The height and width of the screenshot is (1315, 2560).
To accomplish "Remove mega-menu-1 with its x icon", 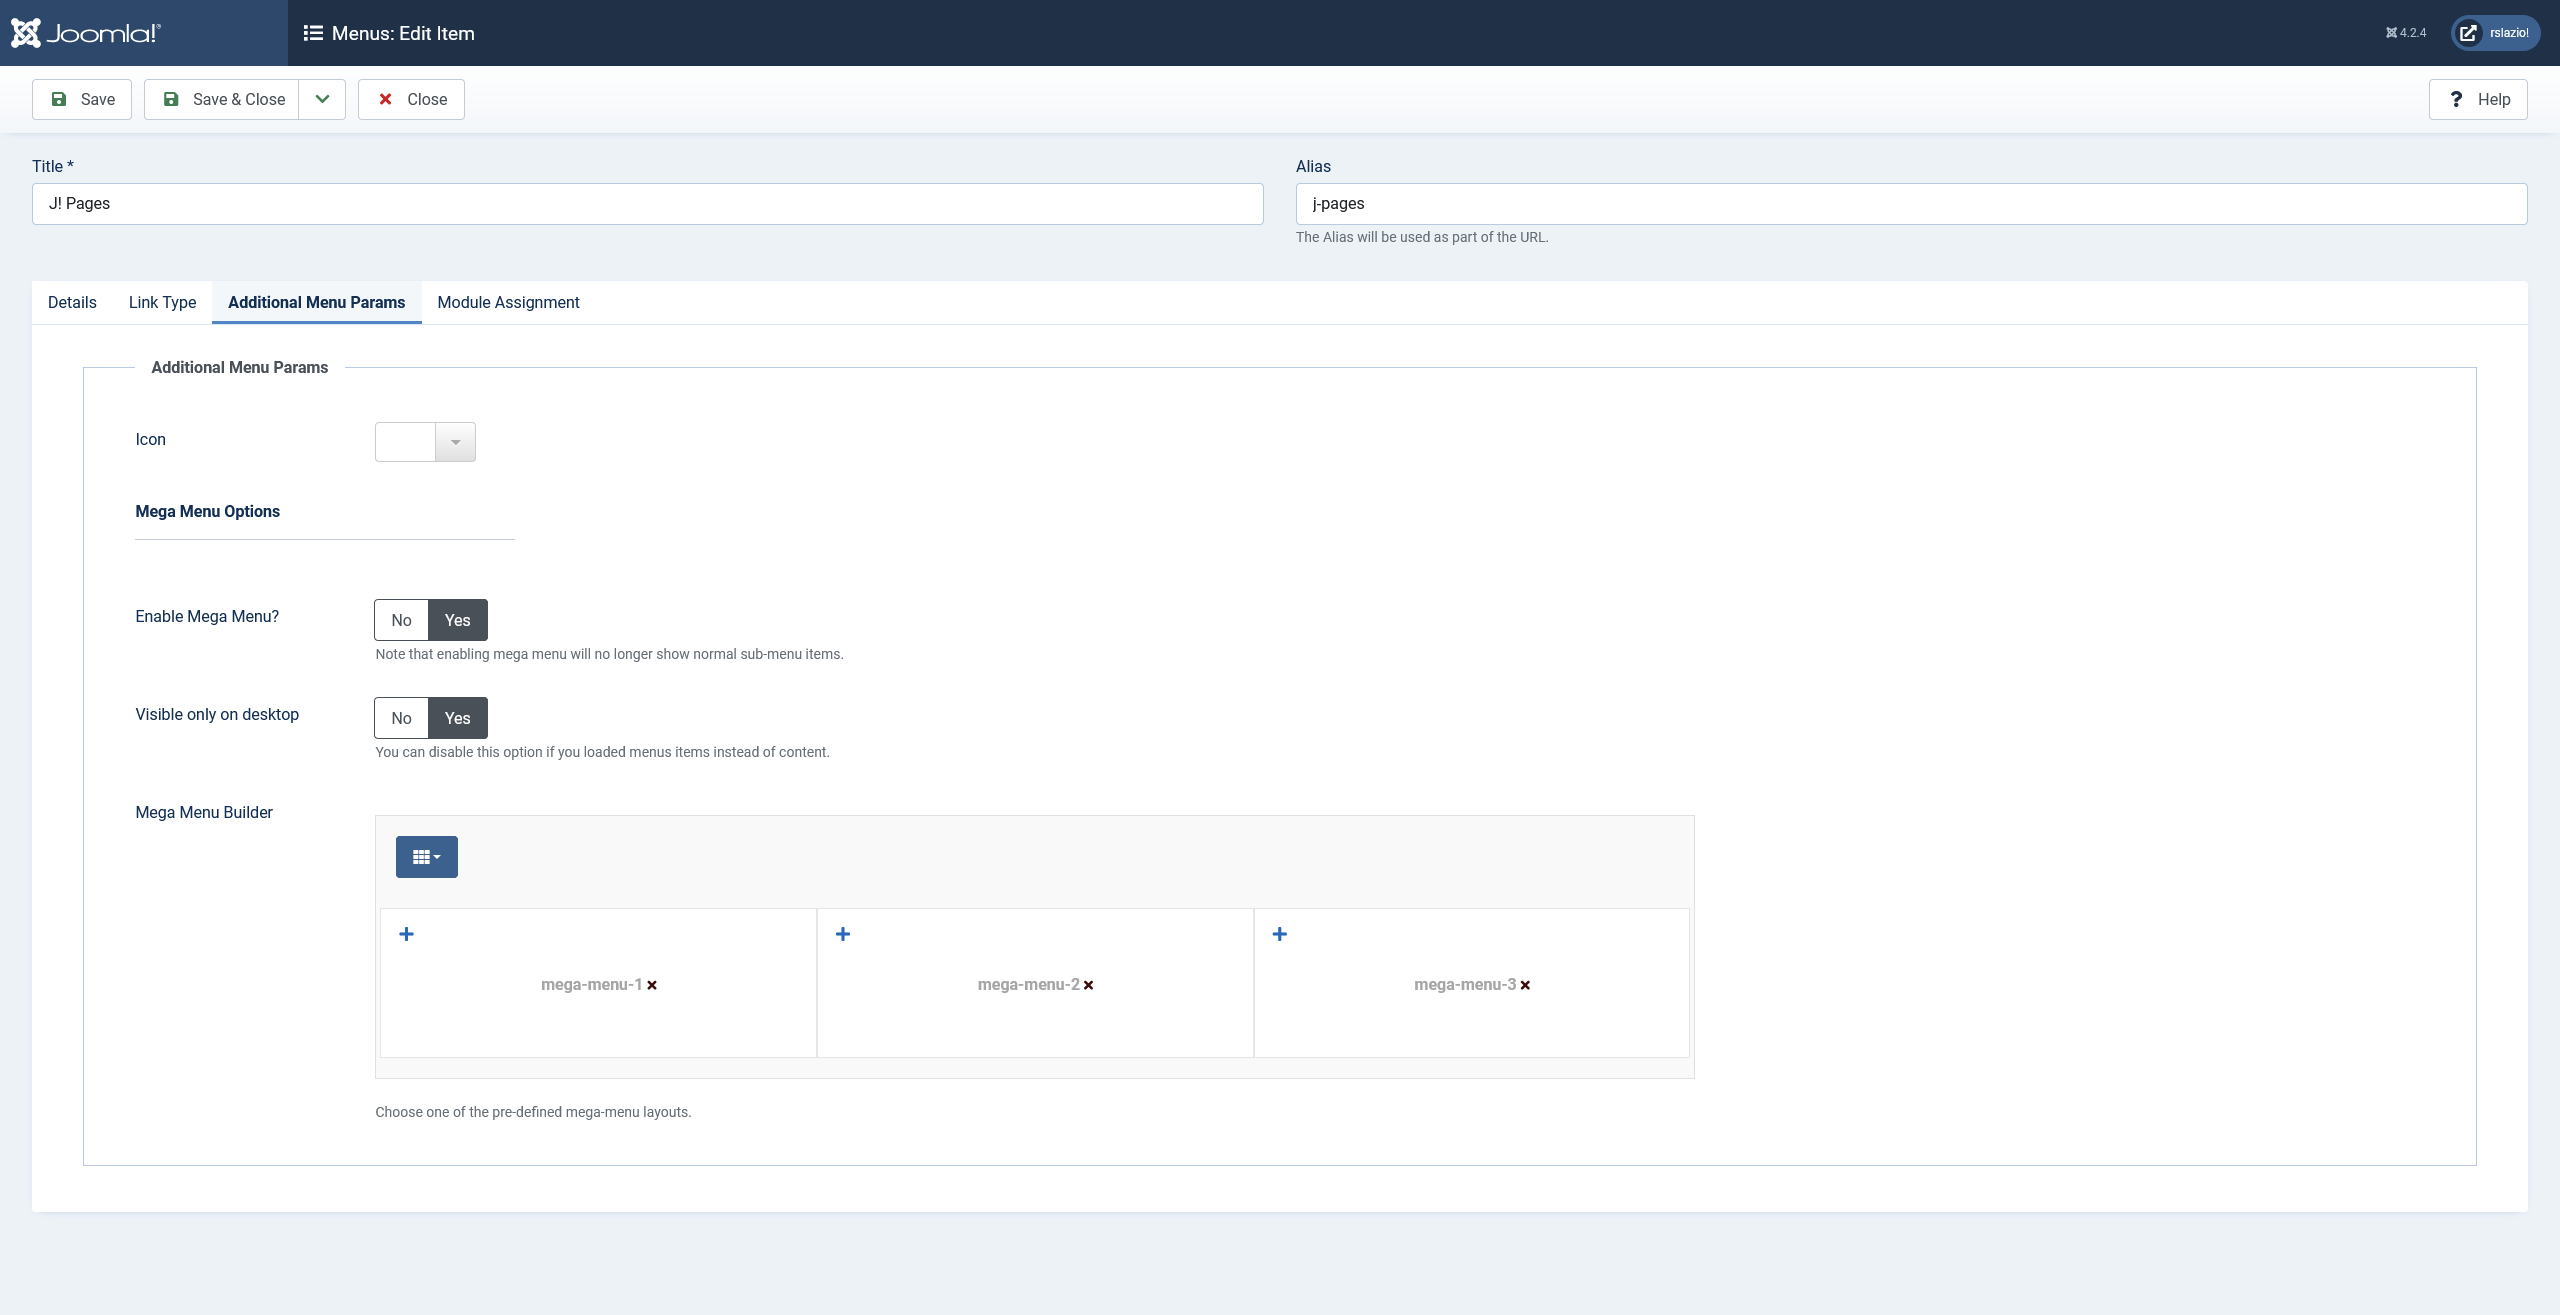I will coord(652,985).
